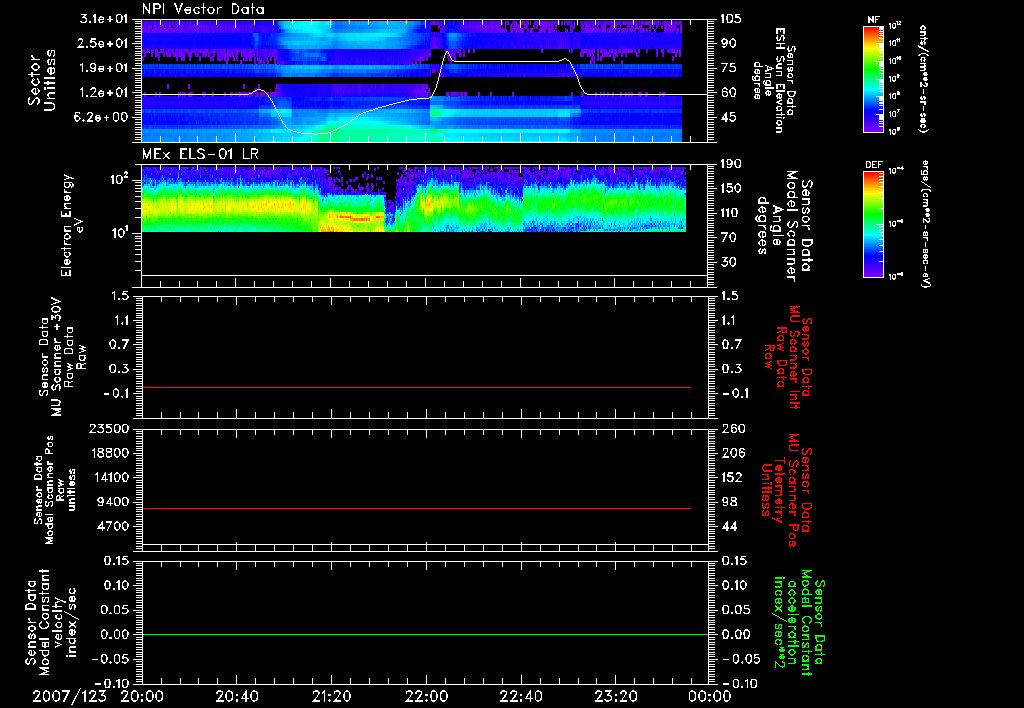The image size is (1024, 708).
Task: Click the red scanner position line
Action: tap(416, 509)
